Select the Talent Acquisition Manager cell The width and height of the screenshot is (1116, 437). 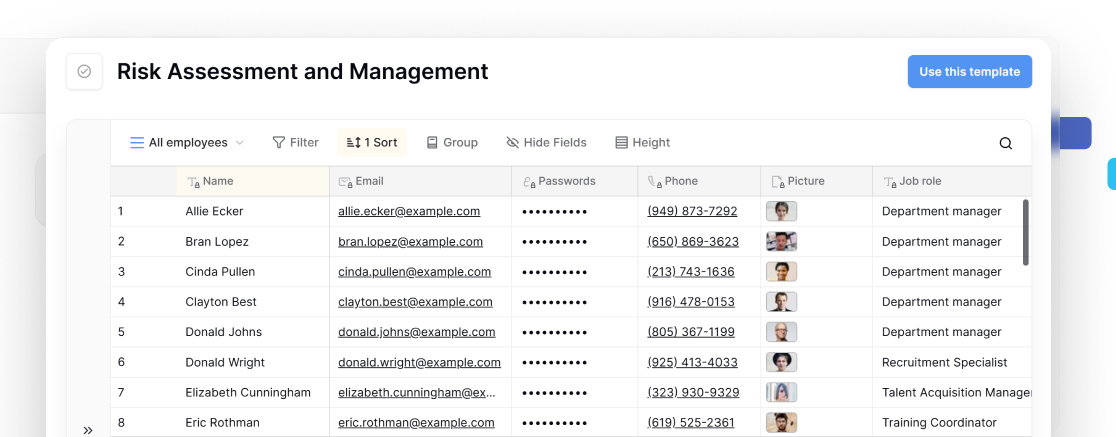952,392
